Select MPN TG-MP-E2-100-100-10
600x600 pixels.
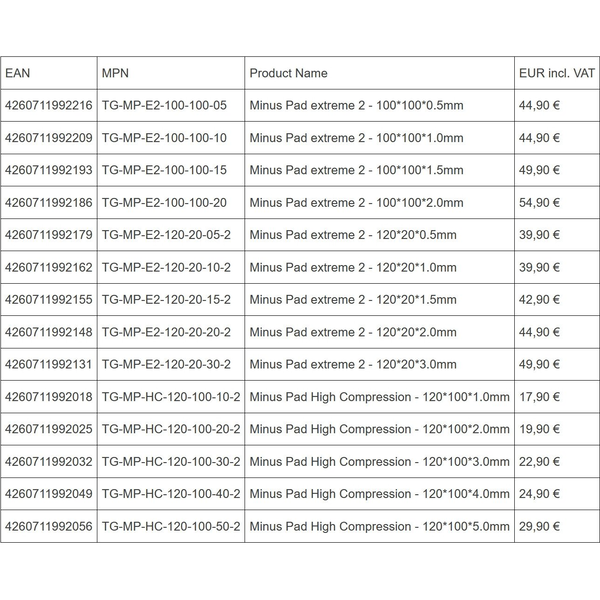point(164,138)
